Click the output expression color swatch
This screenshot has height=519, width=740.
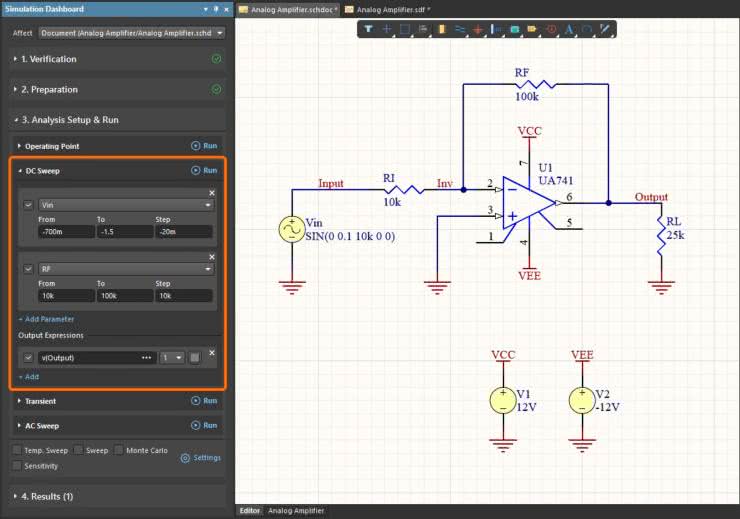pyautogui.click(x=195, y=357)
